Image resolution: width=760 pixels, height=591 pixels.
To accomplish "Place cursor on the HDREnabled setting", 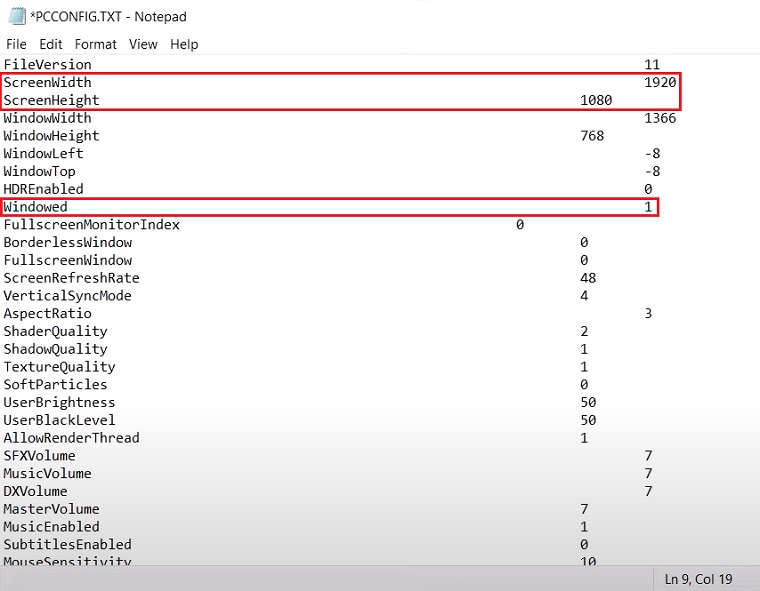I will pyautogui.click(x=43, y=189).
